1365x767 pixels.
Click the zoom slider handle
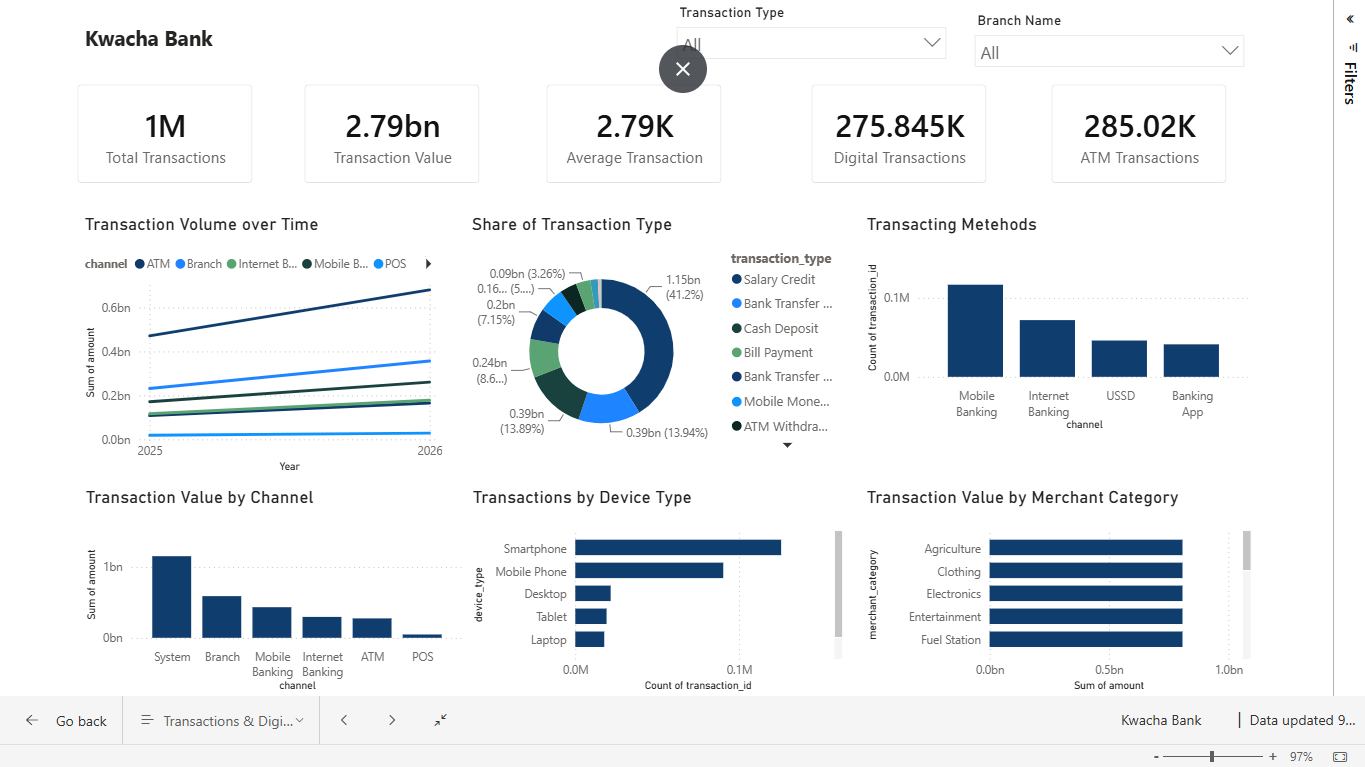[1212, 757]
